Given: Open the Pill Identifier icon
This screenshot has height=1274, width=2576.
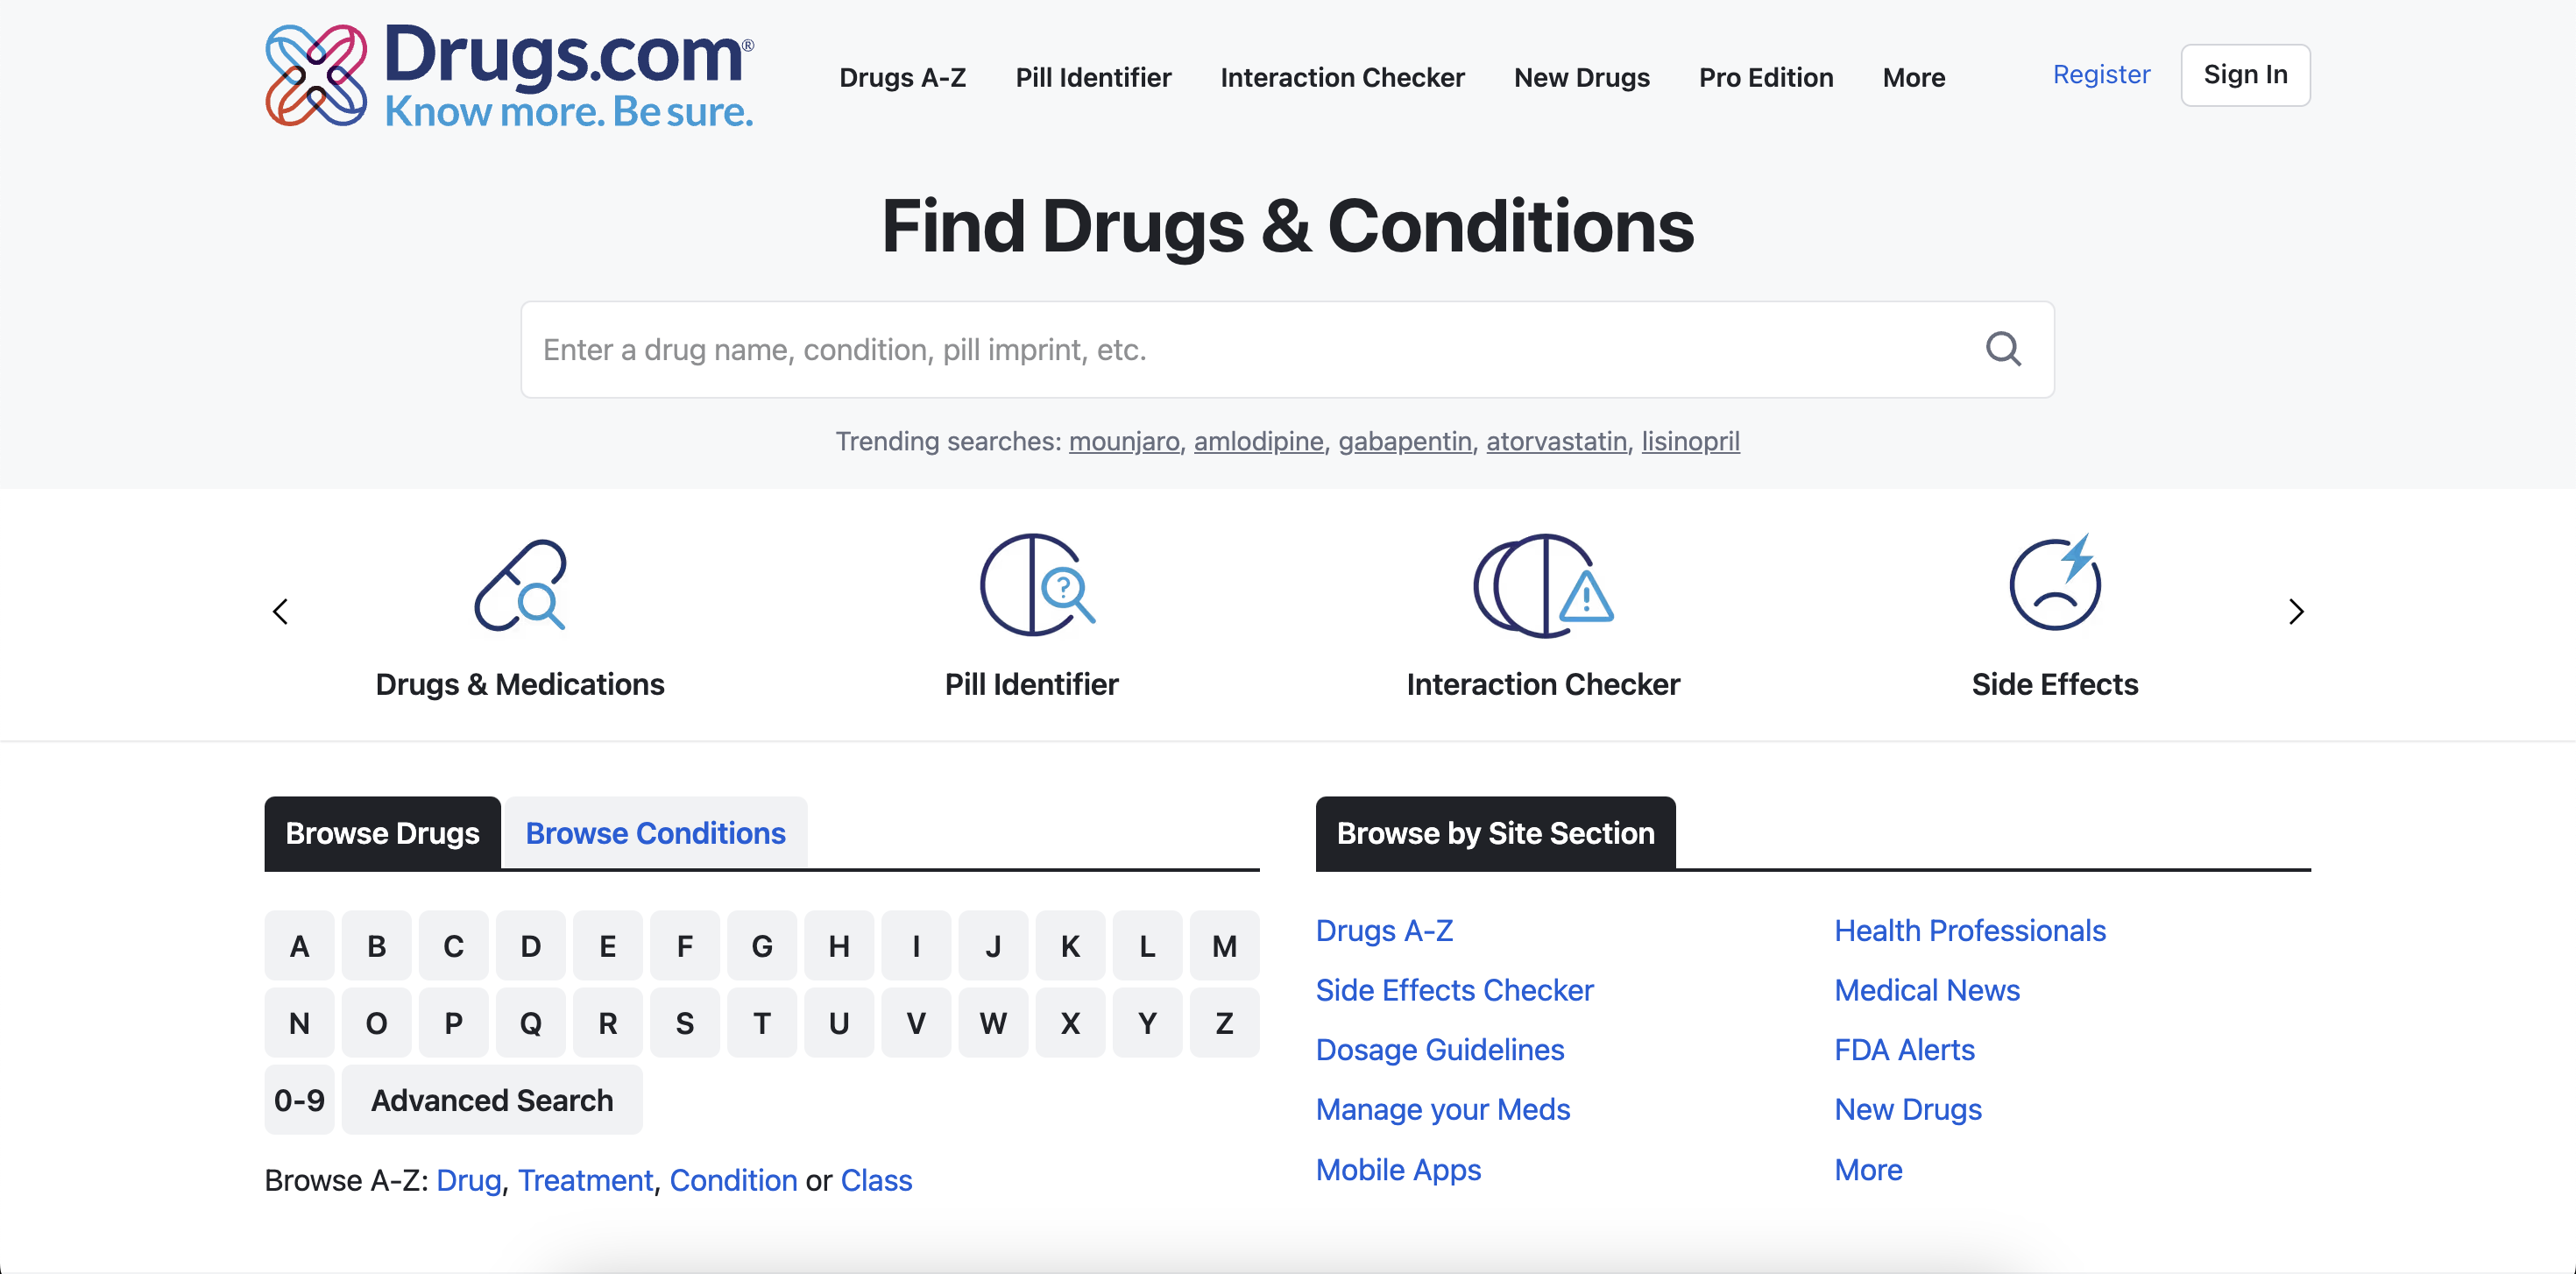Looking at the screenshot, I should [x=1035, y=586].
